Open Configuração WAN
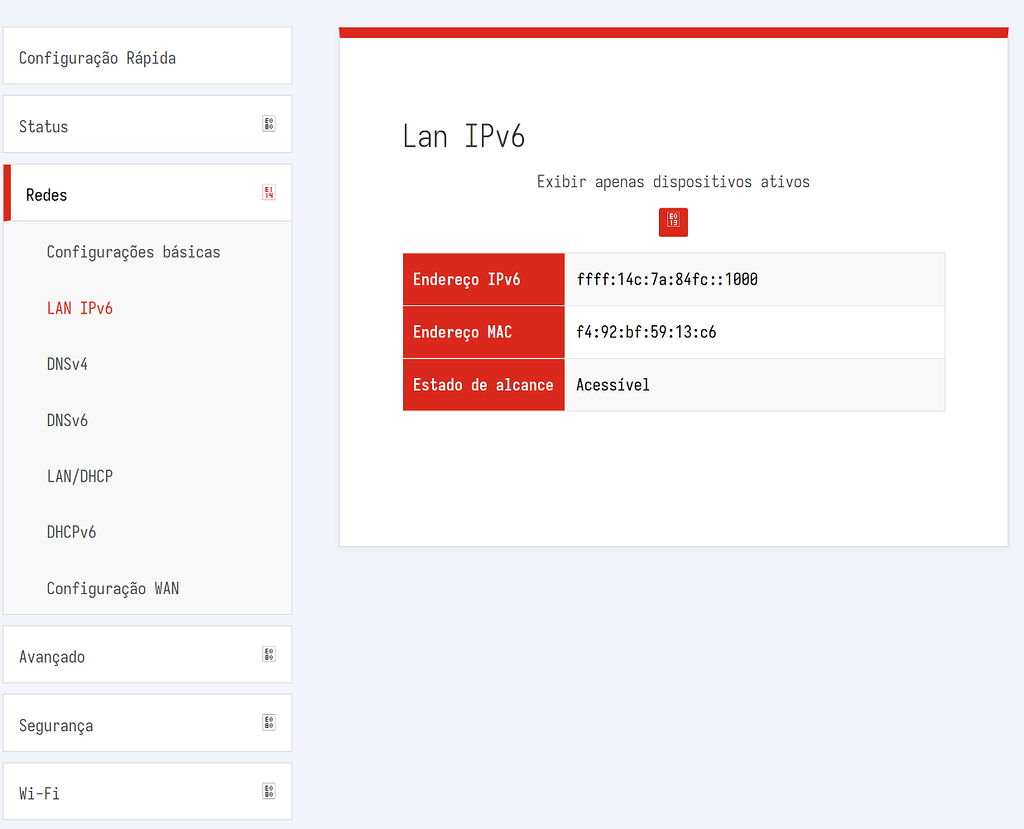The height and width of the screenshot is (829, 1024). pyautogui.click(x=111, y=588)
